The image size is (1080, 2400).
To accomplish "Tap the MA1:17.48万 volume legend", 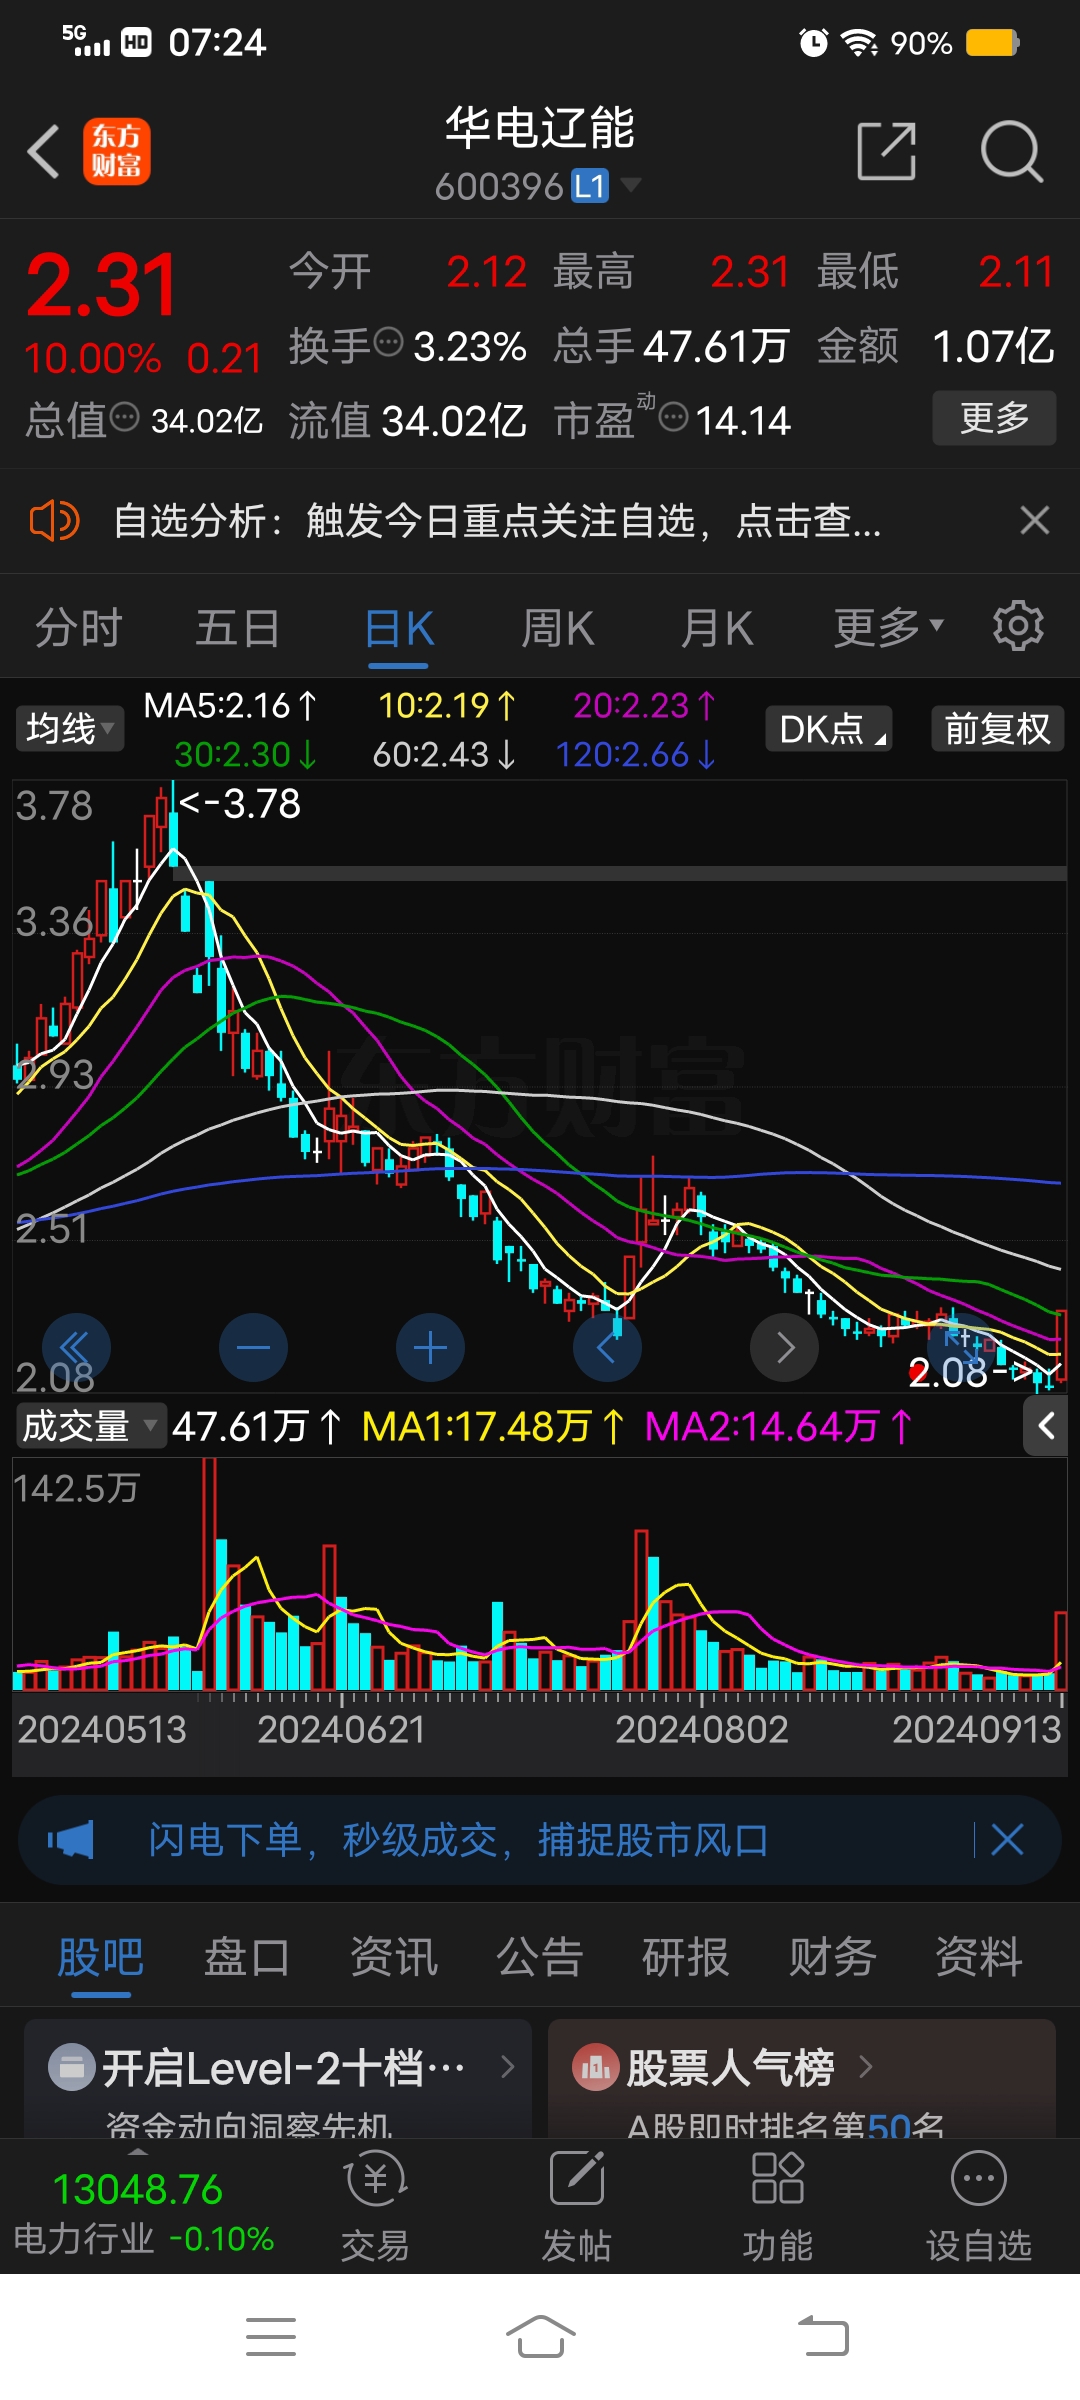I will click(493, 1426).
